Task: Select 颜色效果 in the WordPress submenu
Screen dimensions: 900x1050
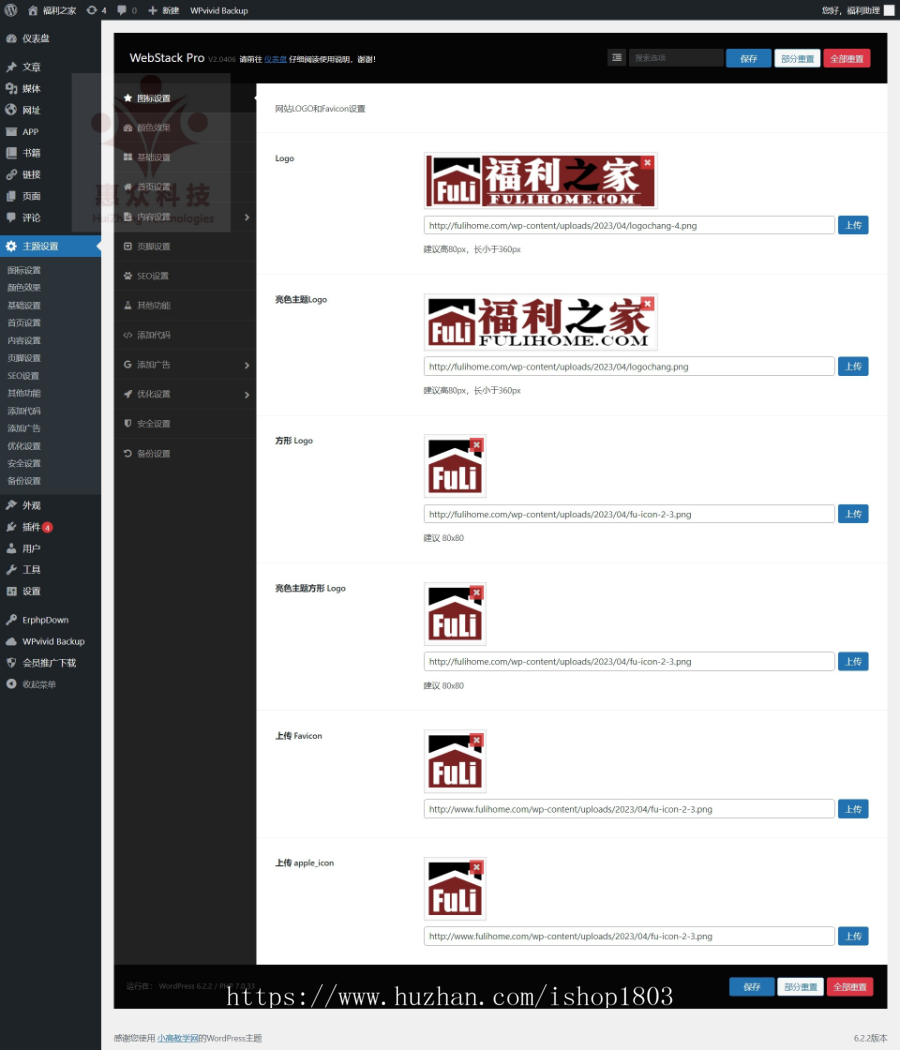Action: point(24,287)
